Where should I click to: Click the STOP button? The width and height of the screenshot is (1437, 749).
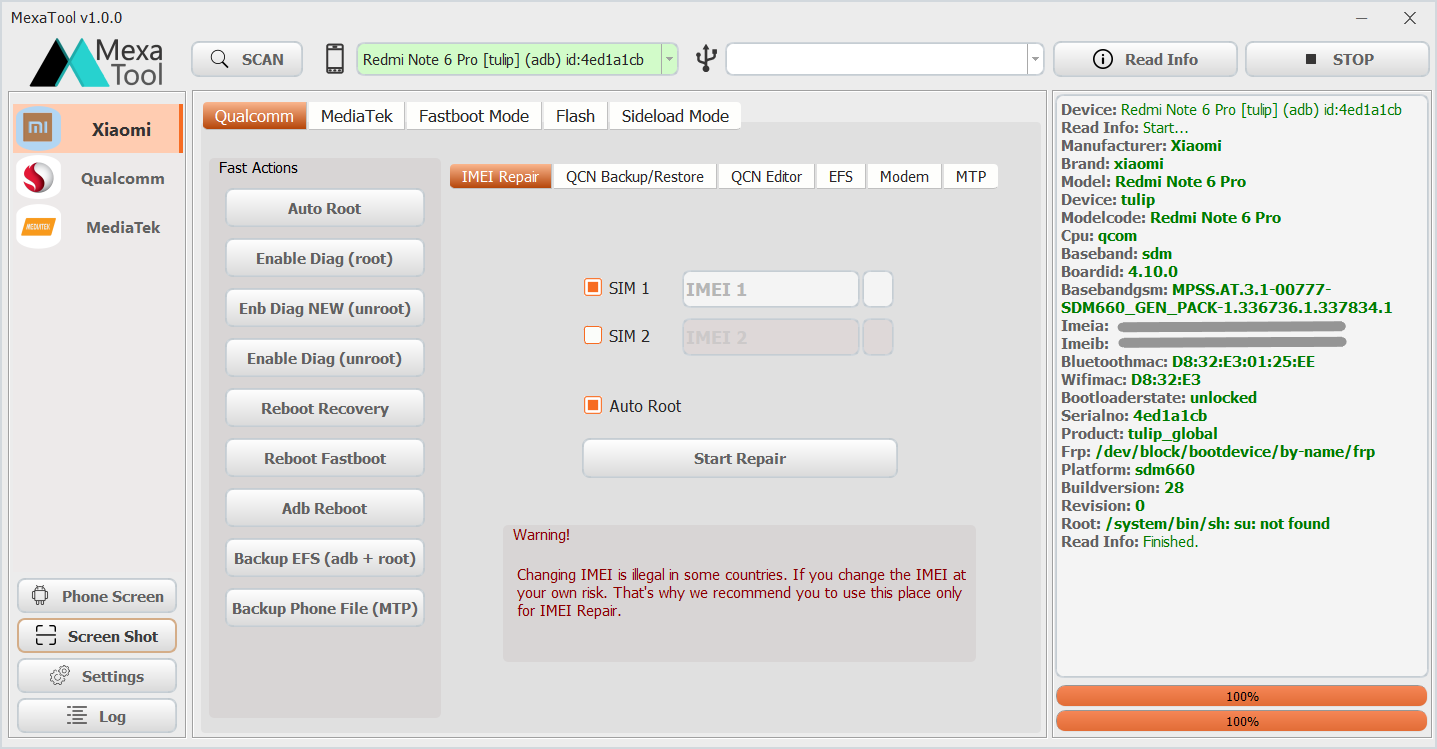1337,59
